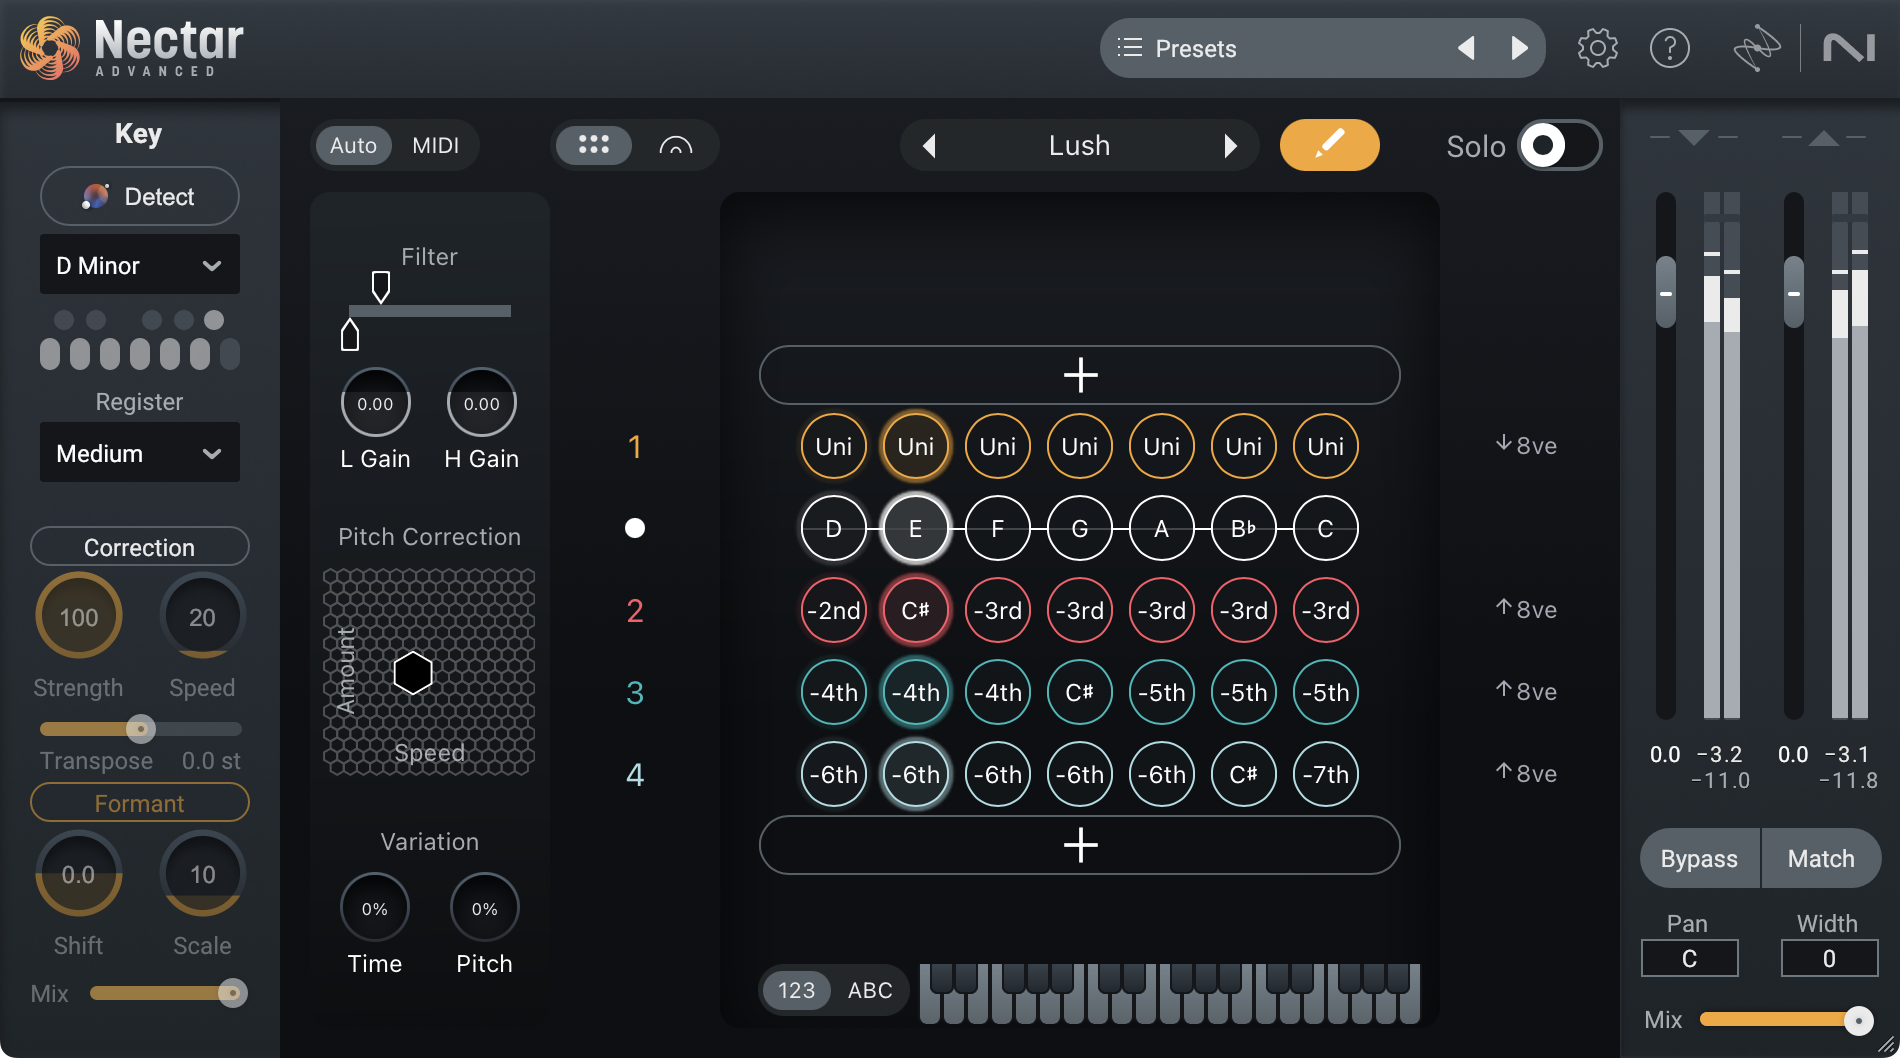Open the D Minor key dropdown
This screenshot has width=1900, height=1060.
(139, 264)
